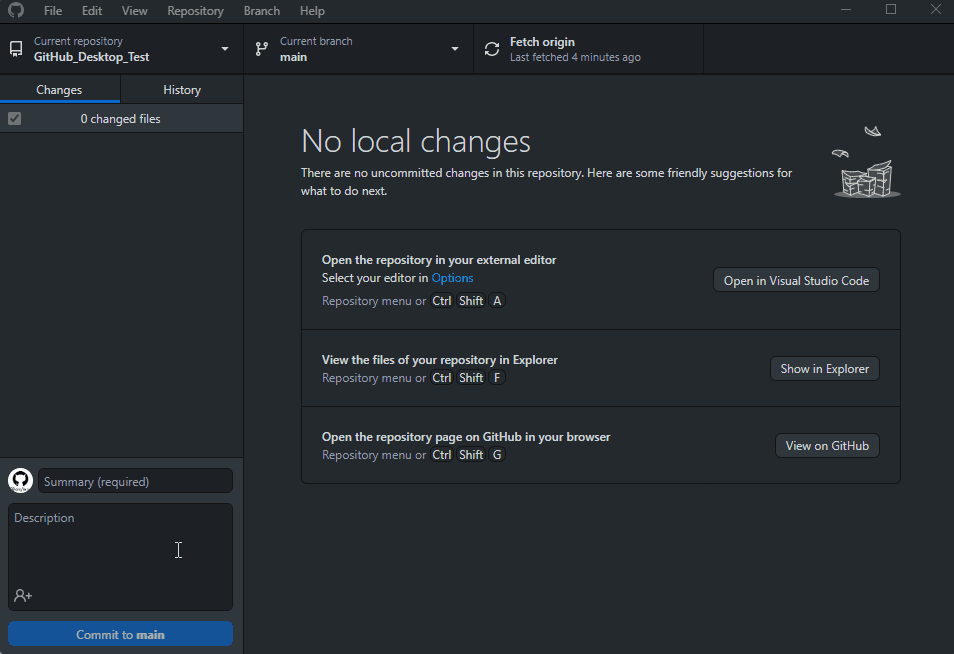Switch to the History tab
The width and height of the screenshot is (954, 654).
pyautogui.click(x=182, y=89)
